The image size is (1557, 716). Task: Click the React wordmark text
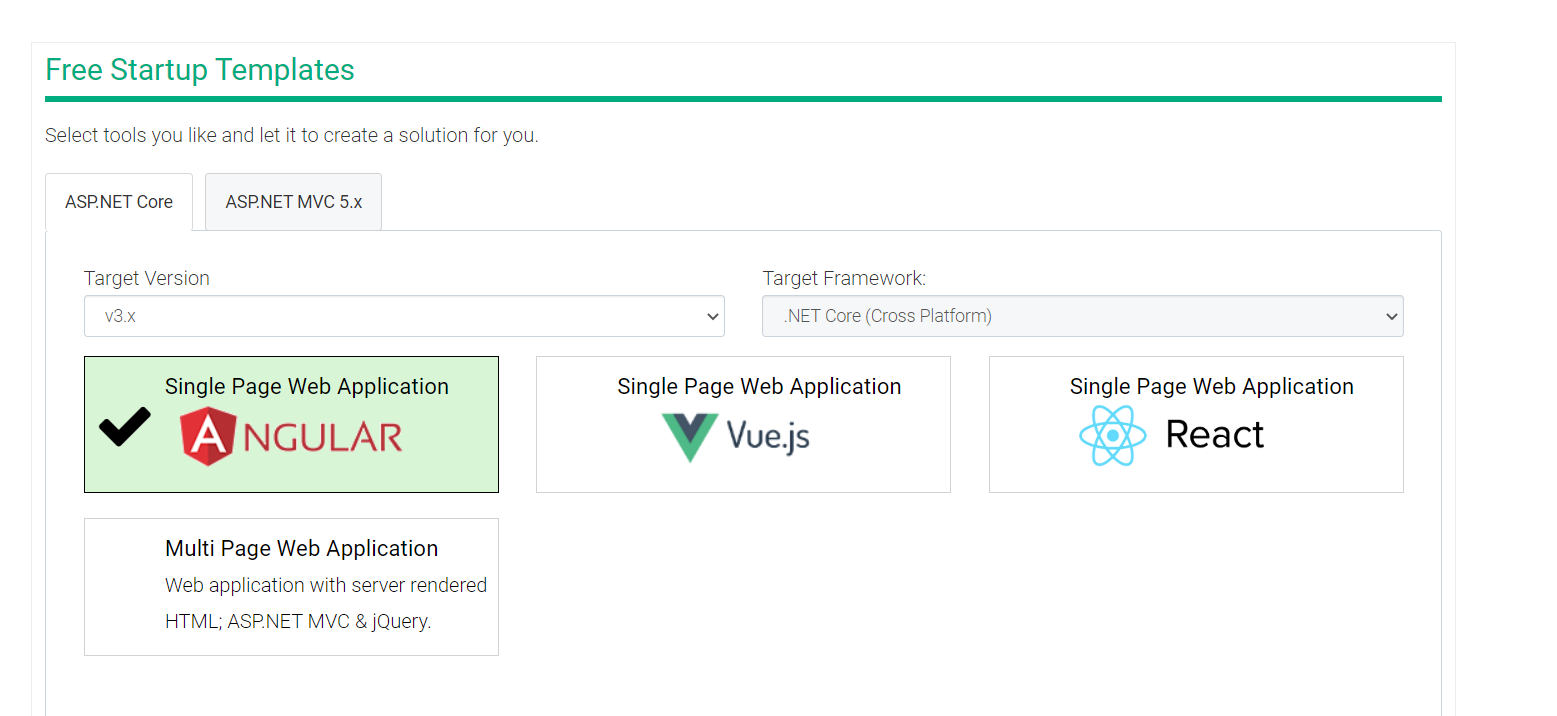(1215, 435)
